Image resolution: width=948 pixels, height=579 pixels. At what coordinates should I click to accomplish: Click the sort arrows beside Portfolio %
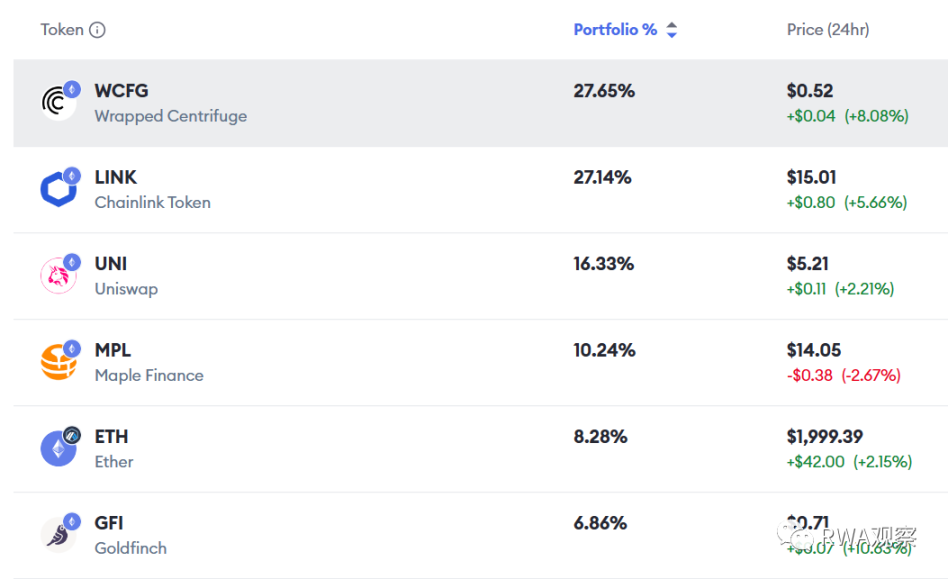tap(672, 30)
